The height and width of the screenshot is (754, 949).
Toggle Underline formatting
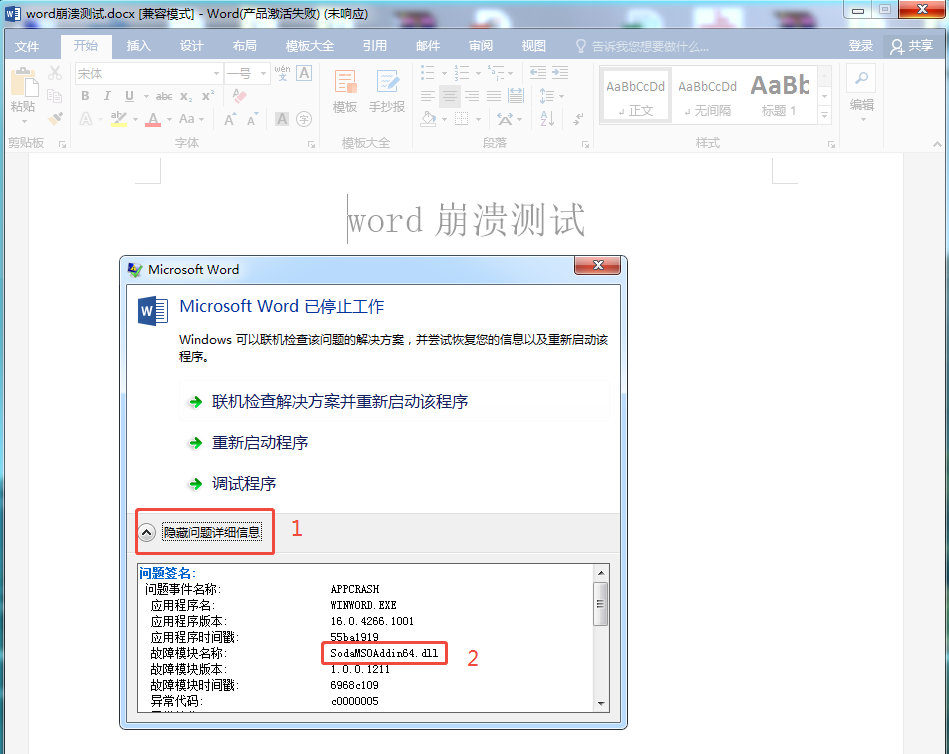coord(129,96)
